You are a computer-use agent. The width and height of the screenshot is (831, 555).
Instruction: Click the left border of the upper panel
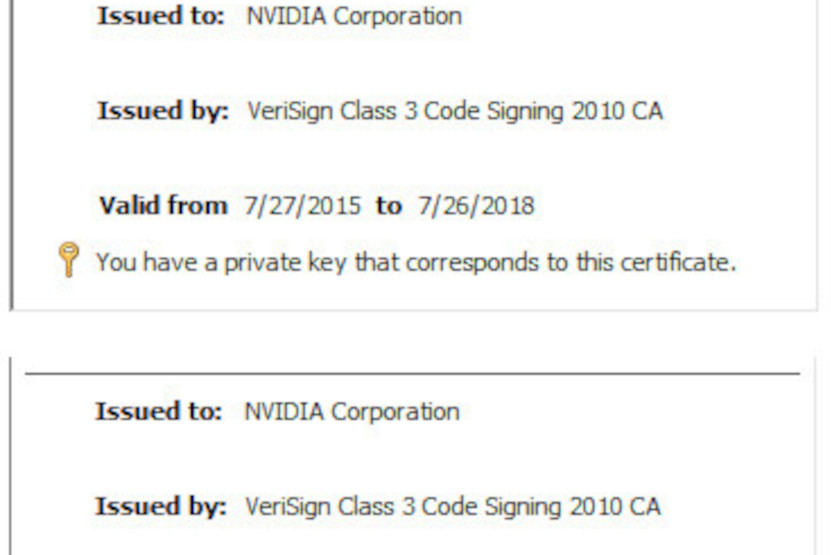(11, 150)
